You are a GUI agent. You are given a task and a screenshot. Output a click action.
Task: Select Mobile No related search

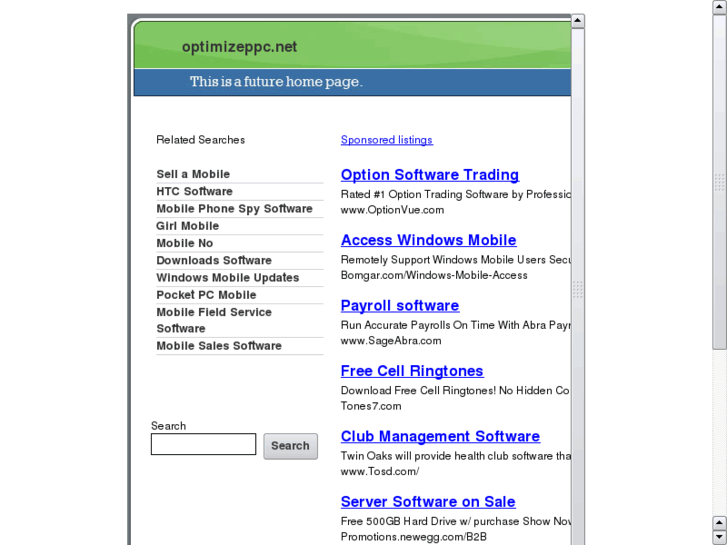click(x=185, y=243)
